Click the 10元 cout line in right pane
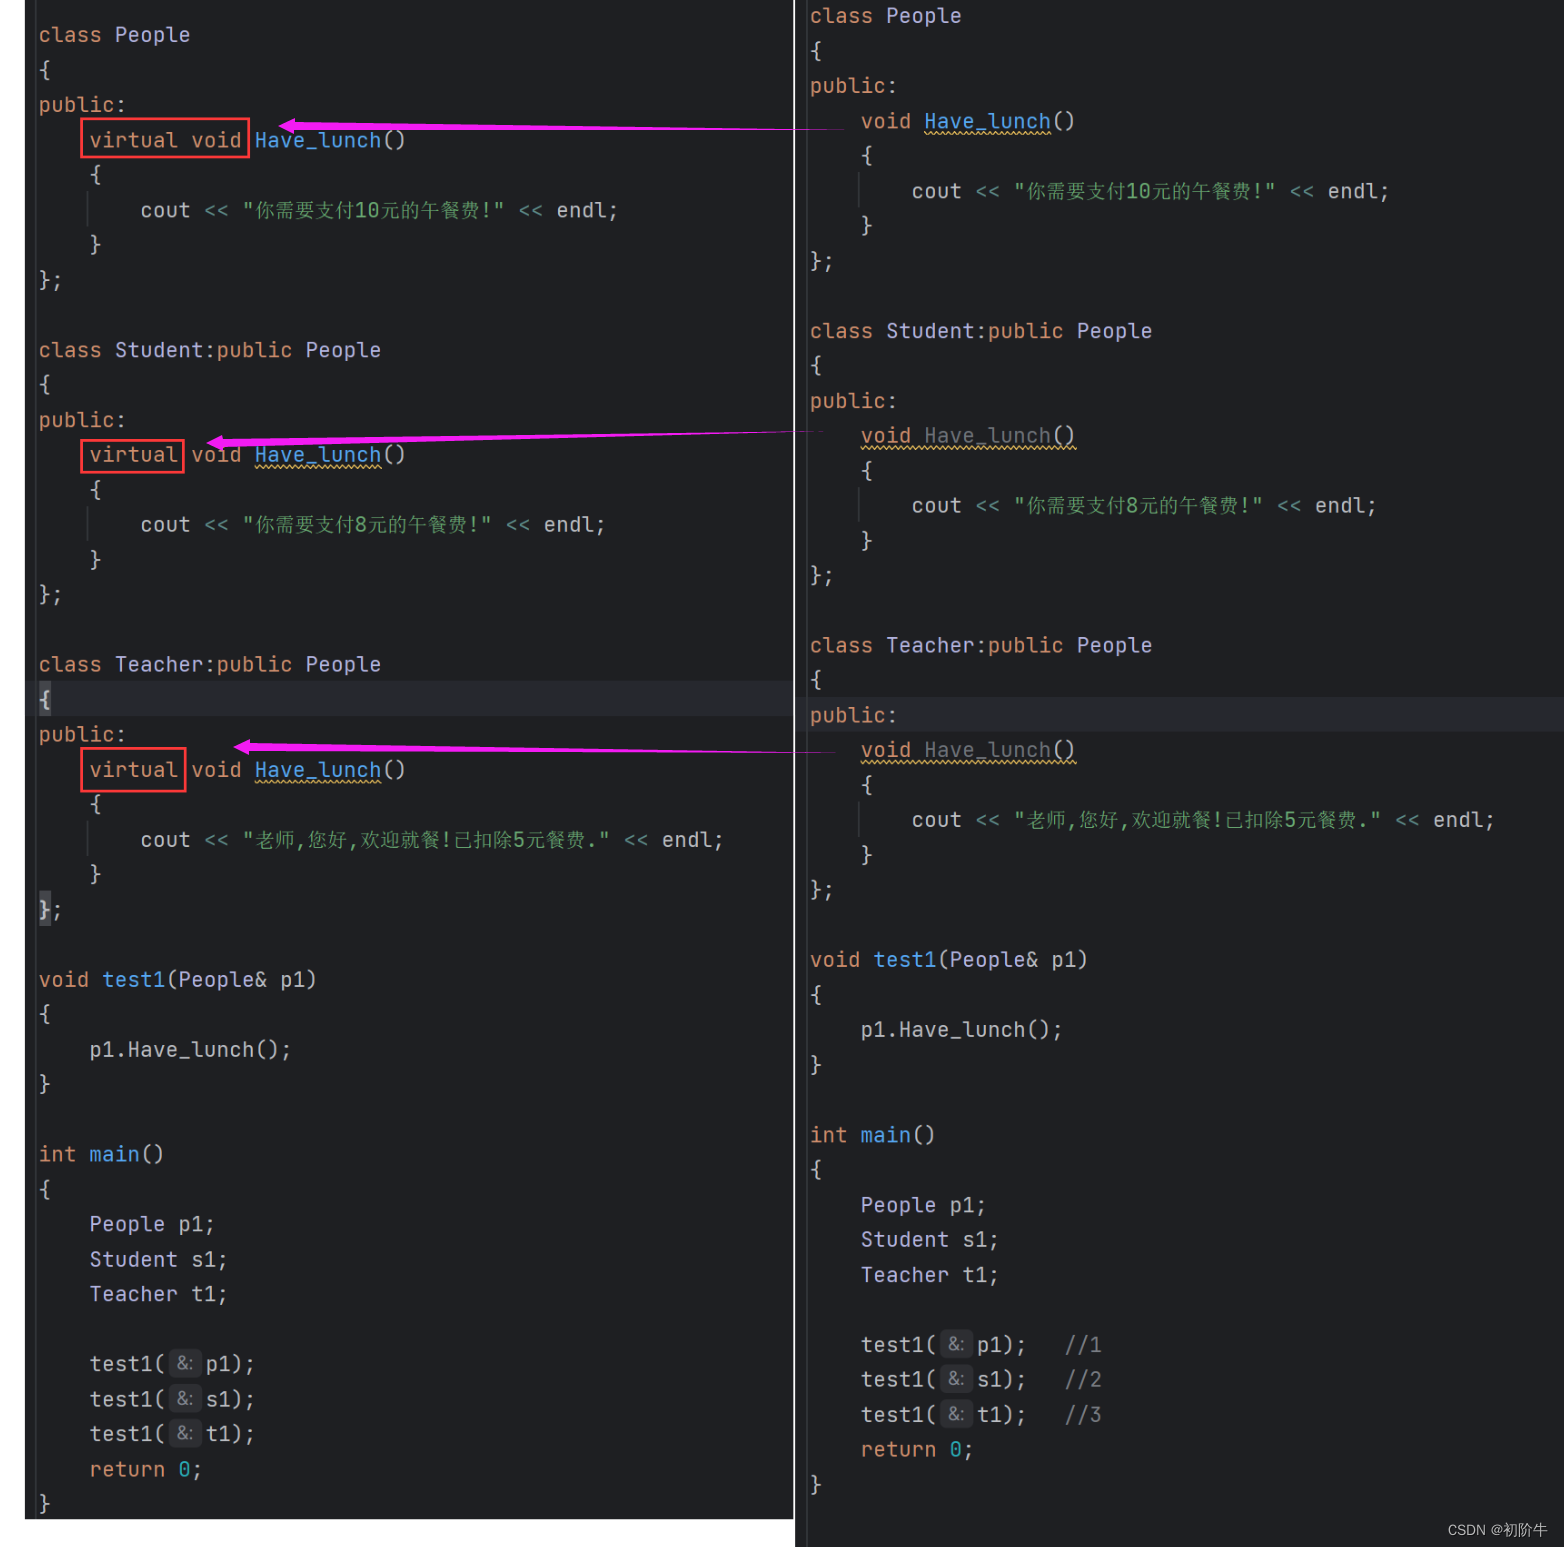The height and width of the screenshot is (1547, 1564). (1150, 192)
